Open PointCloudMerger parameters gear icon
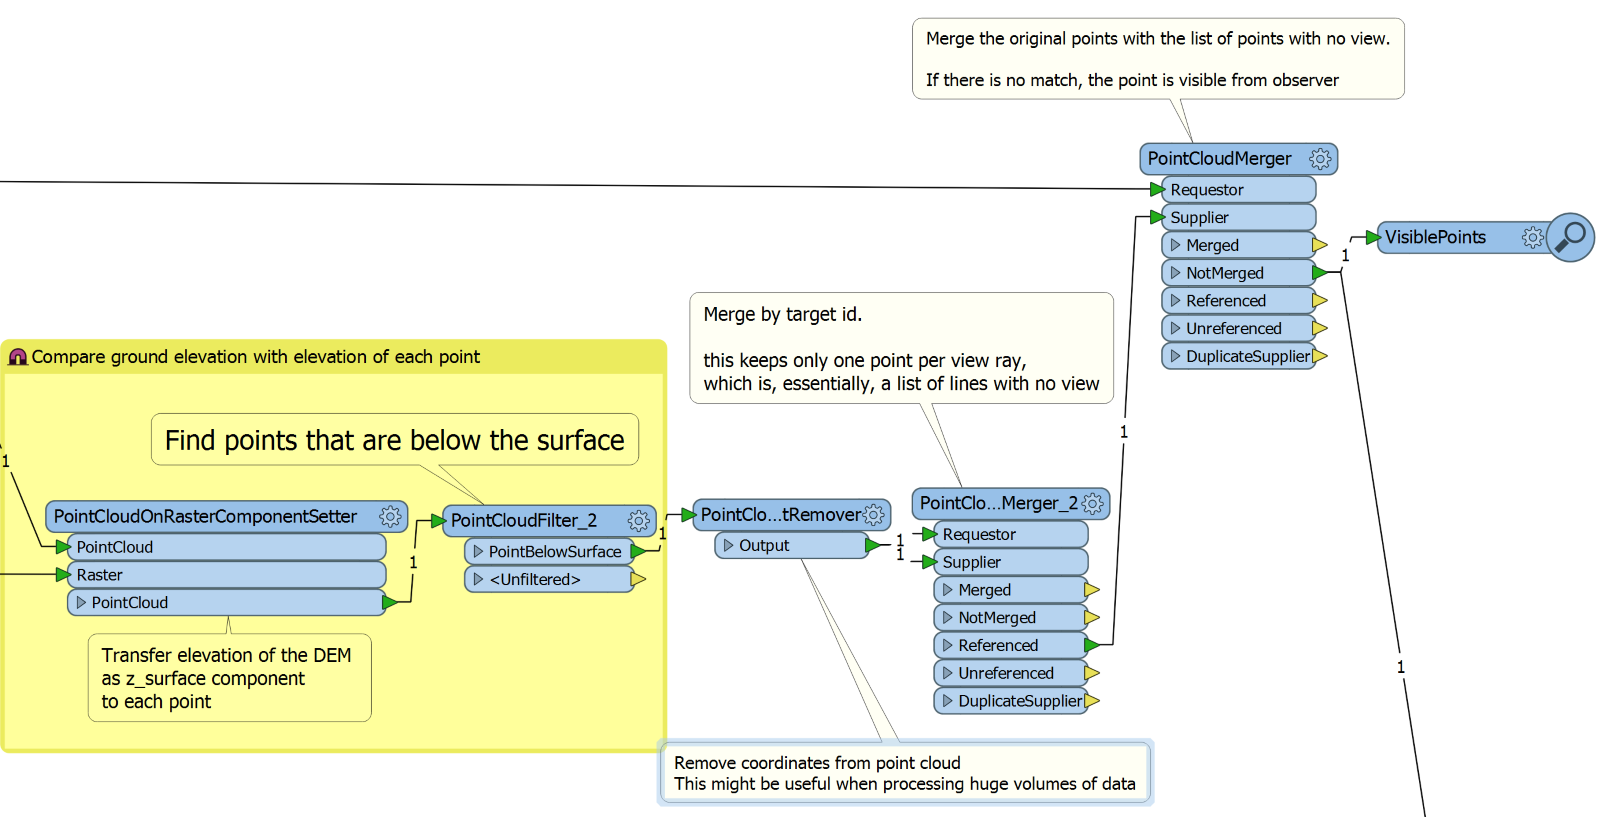The image size is (1600, 817). (x=1320, y=159)
